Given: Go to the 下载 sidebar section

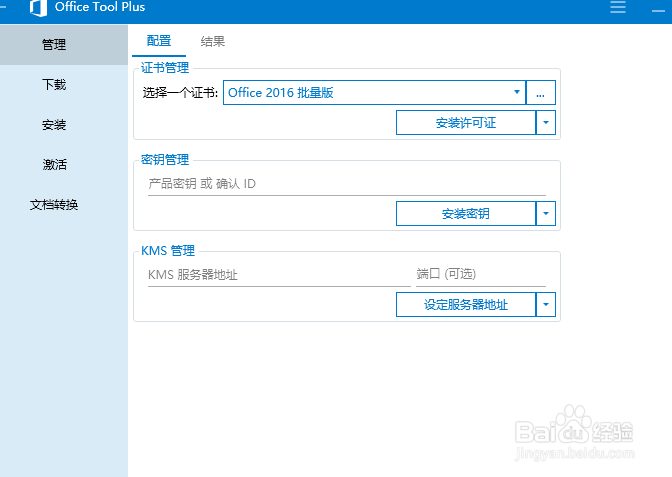Looking at the screenshot, I should pyautogui.click(x=64, y=84).
